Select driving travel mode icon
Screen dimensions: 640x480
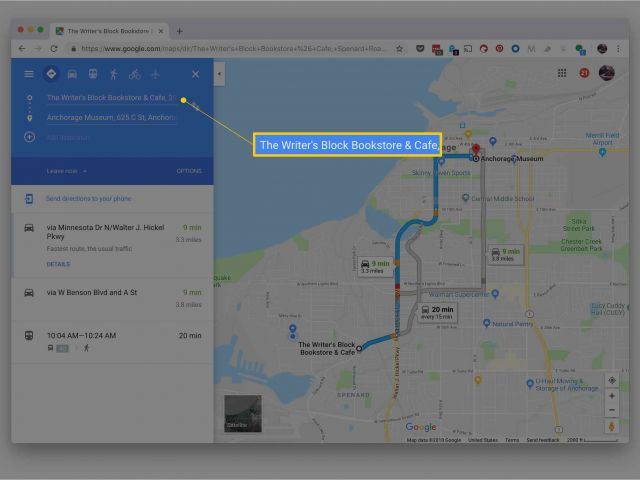point(72,74)
